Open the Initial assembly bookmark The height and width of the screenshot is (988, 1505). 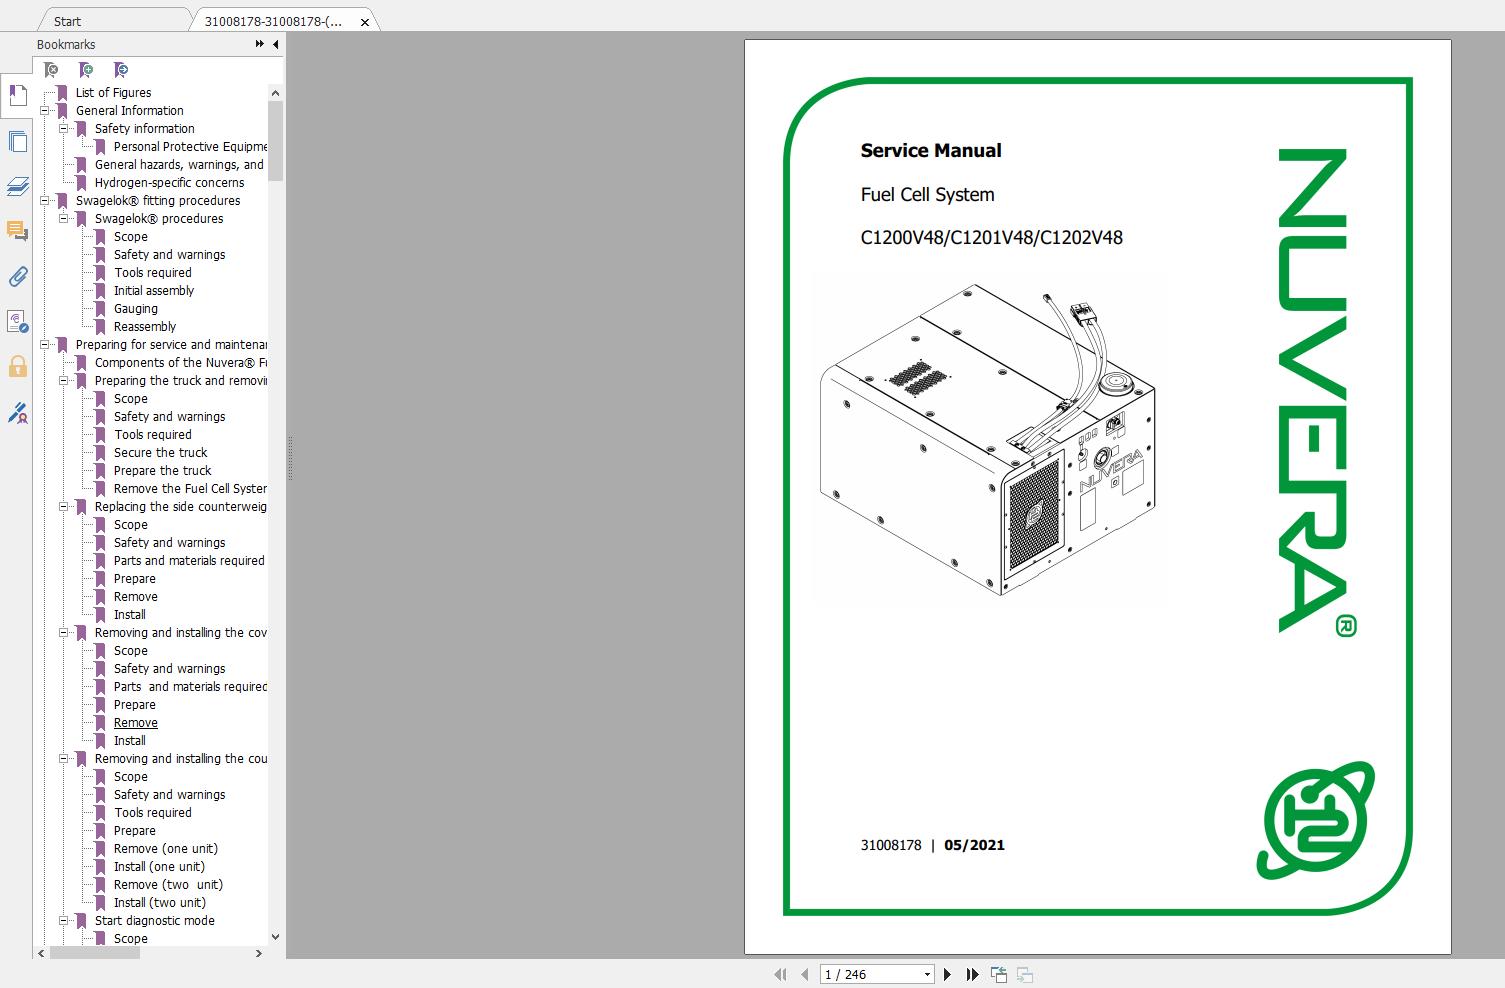[x=154, y=291]
